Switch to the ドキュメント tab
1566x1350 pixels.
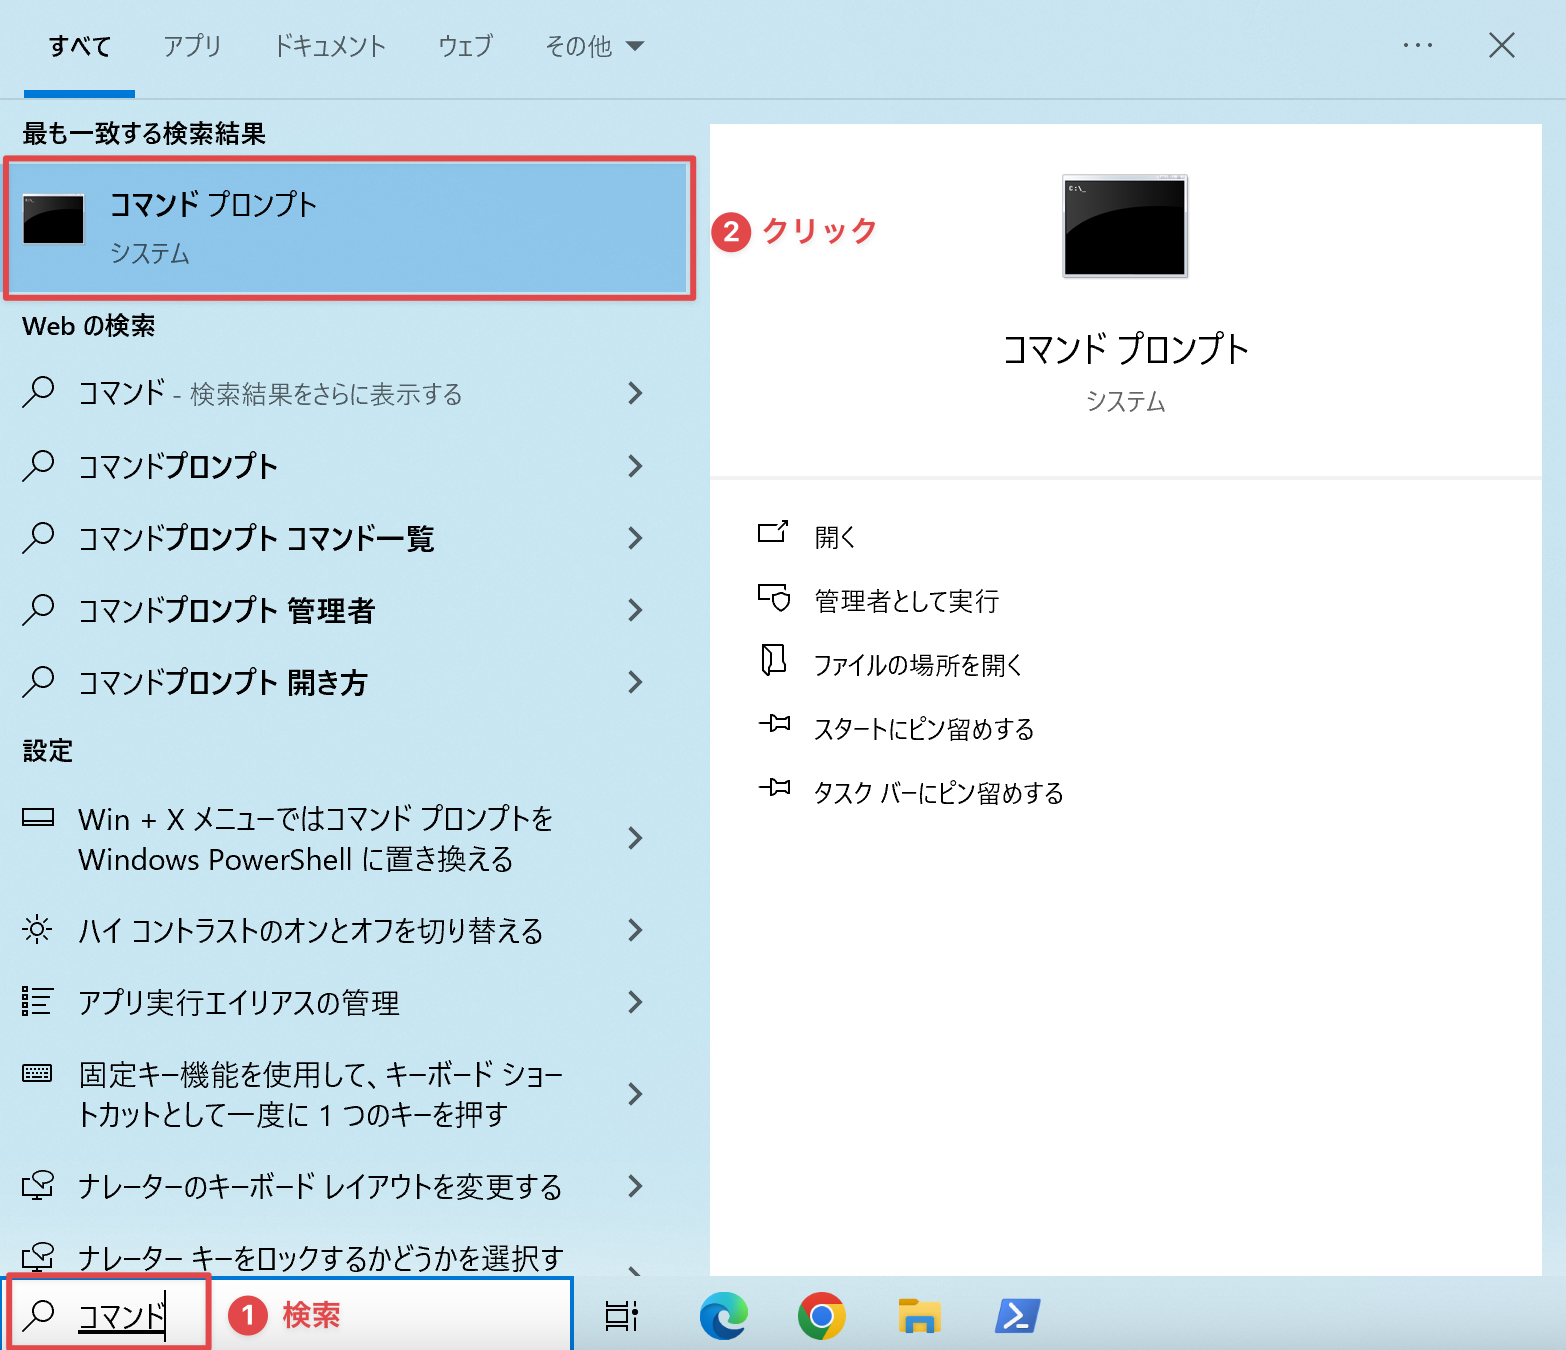[x=329, y=46]
